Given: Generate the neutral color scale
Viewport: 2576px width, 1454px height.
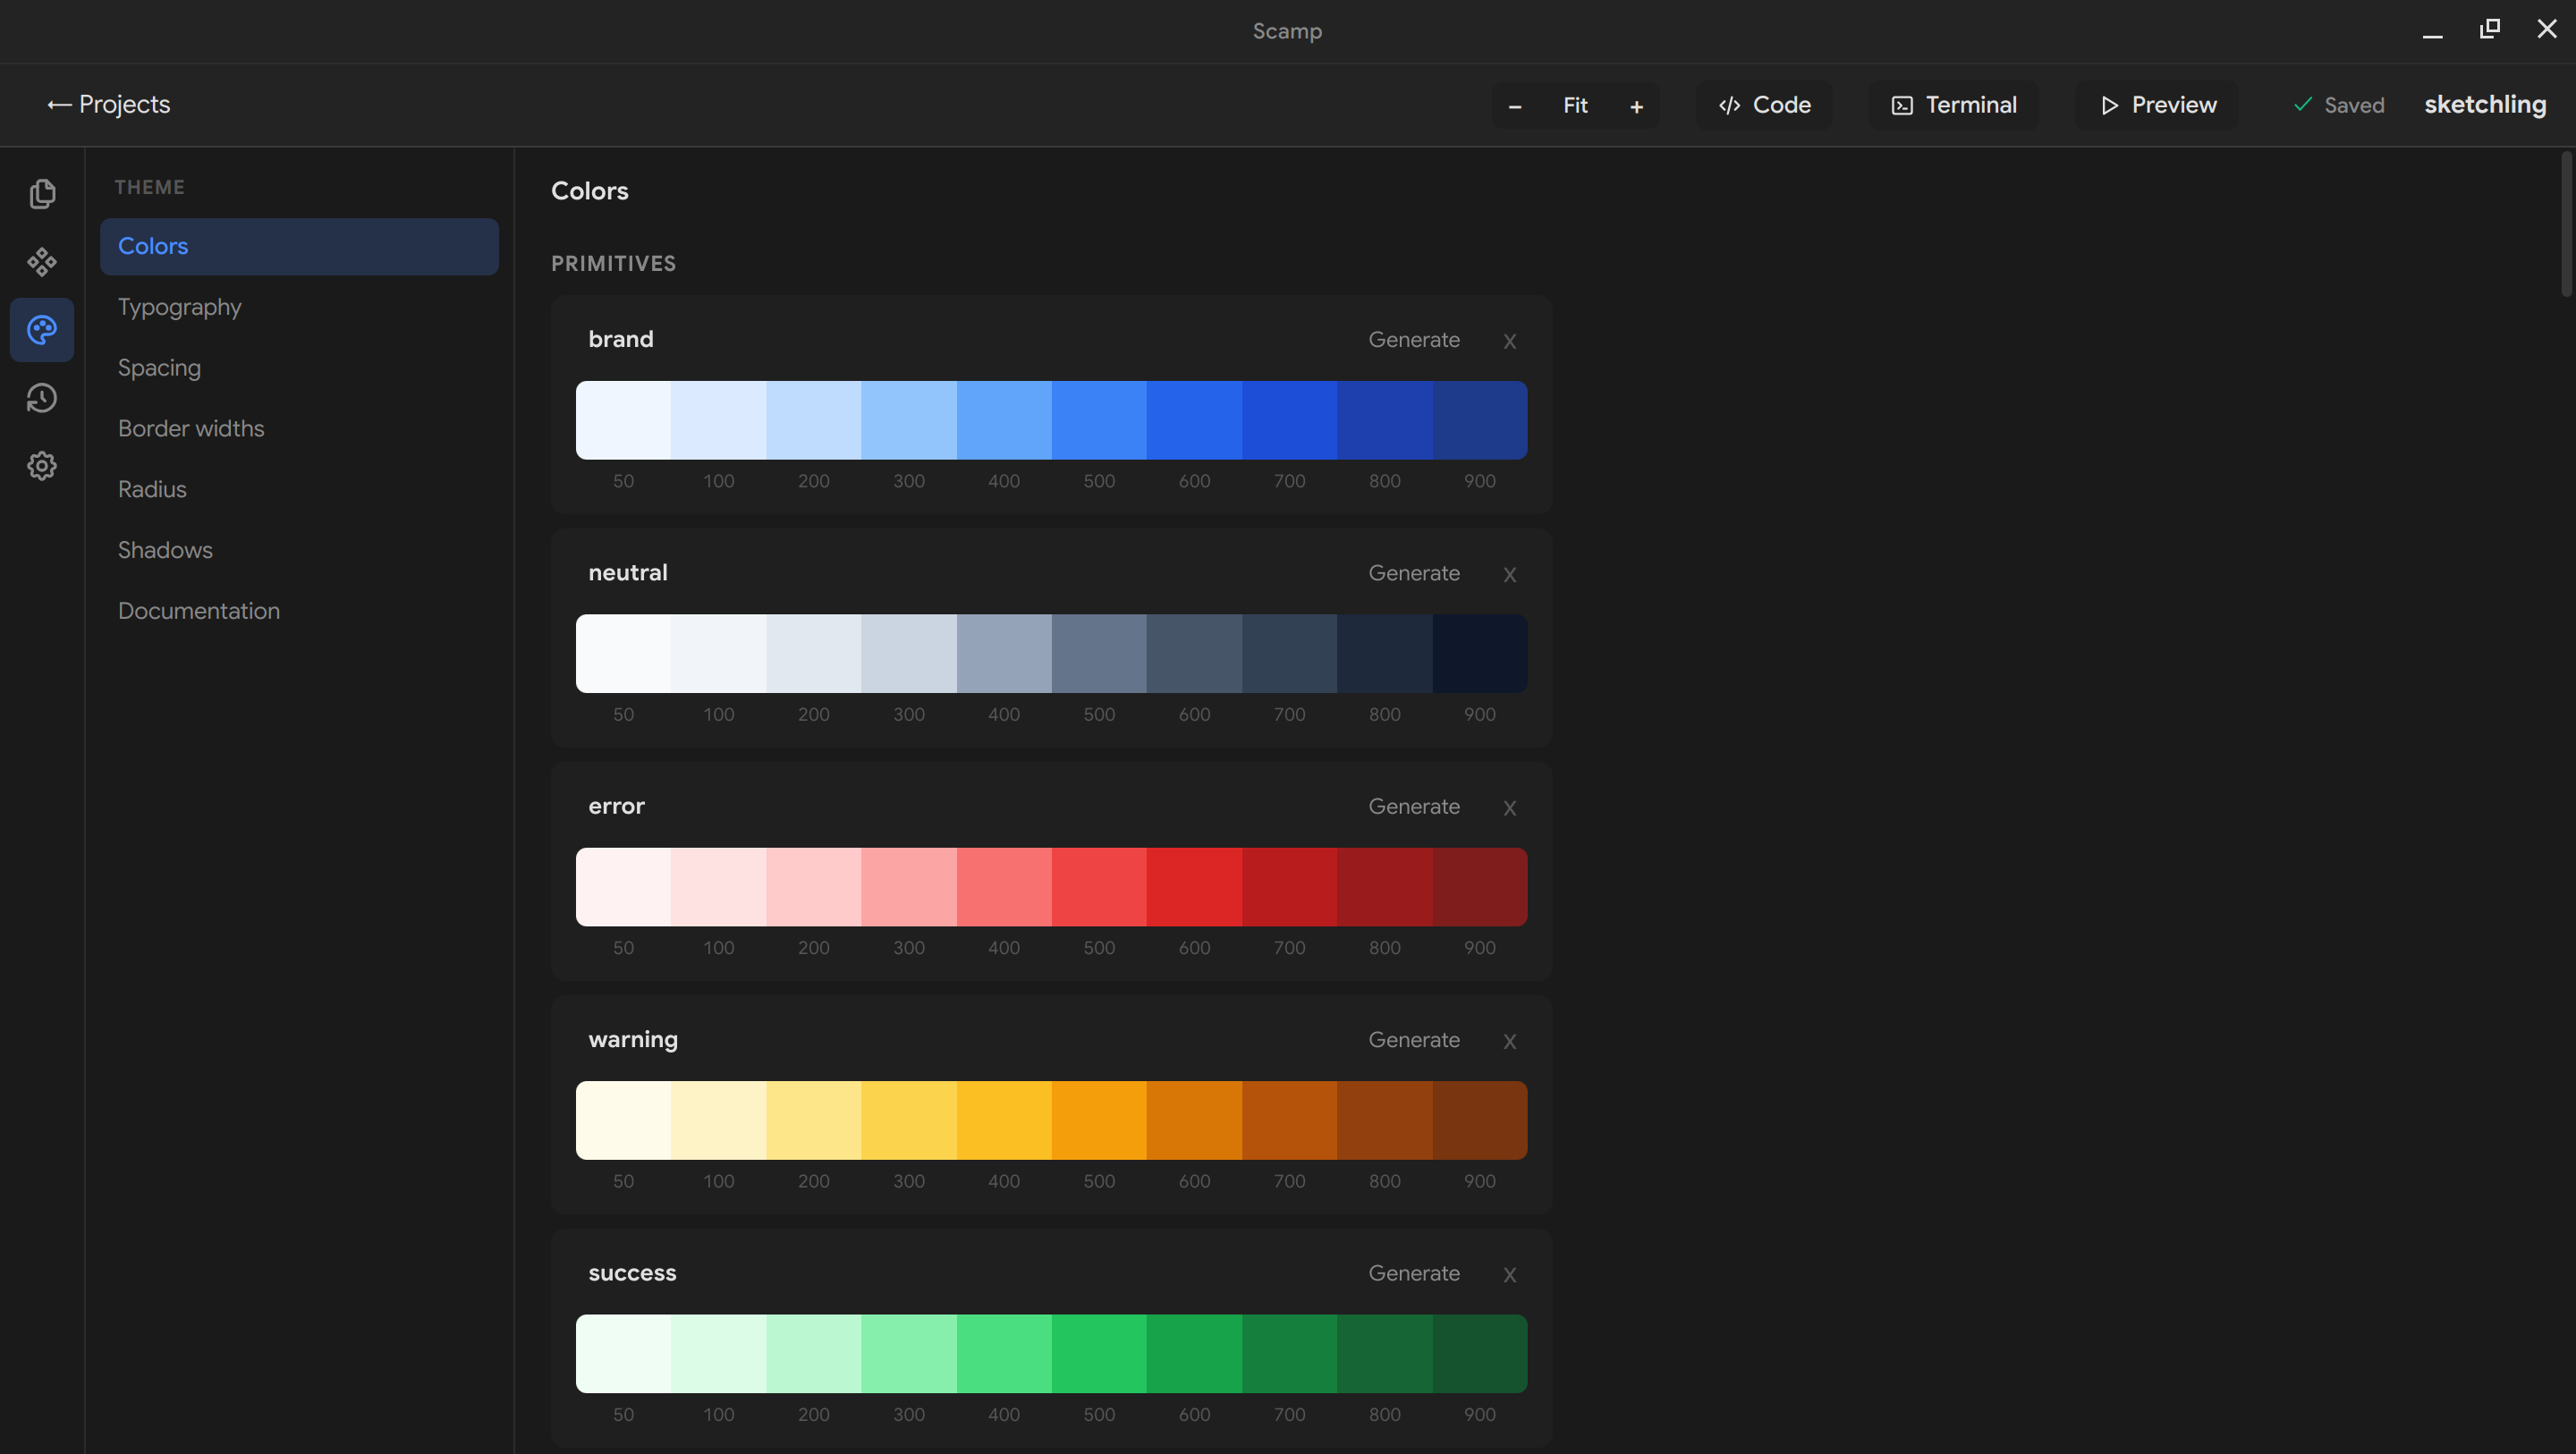Looking at the screenshot, I should click(1413, 573).
